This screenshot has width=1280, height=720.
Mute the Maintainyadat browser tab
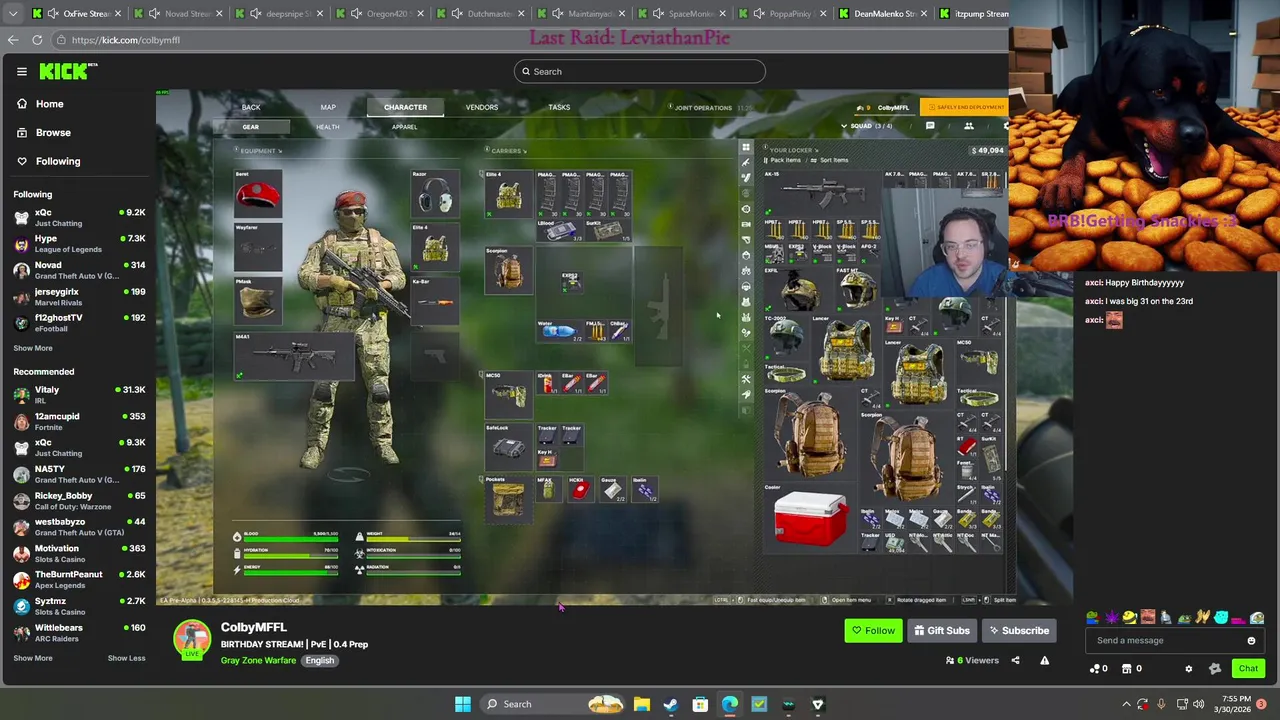pyautogui.click(x=558, y=14)
